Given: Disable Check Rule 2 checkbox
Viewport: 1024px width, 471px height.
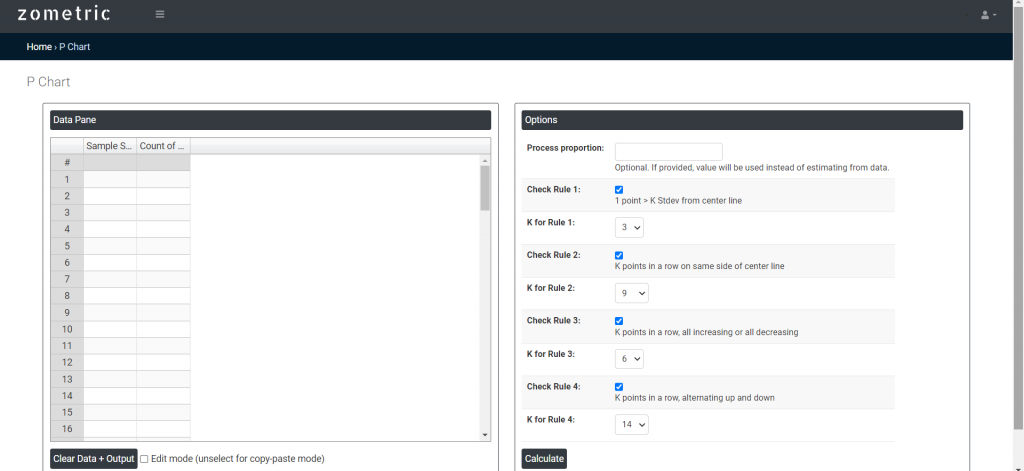Looking at the screenshot, I should [619, 255].
